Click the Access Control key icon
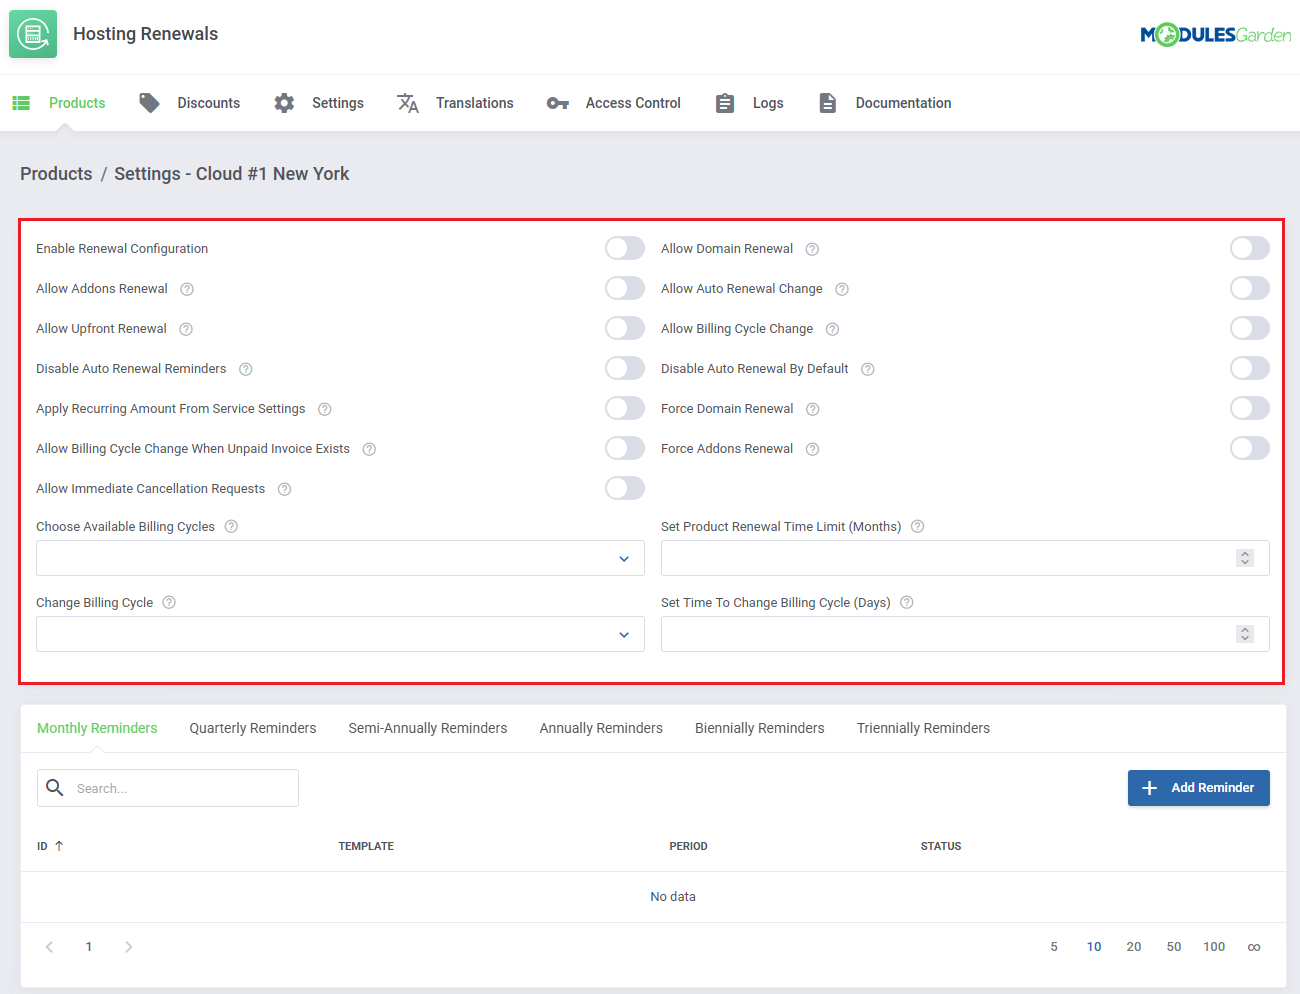1300x994 pixels. [558, 103]
